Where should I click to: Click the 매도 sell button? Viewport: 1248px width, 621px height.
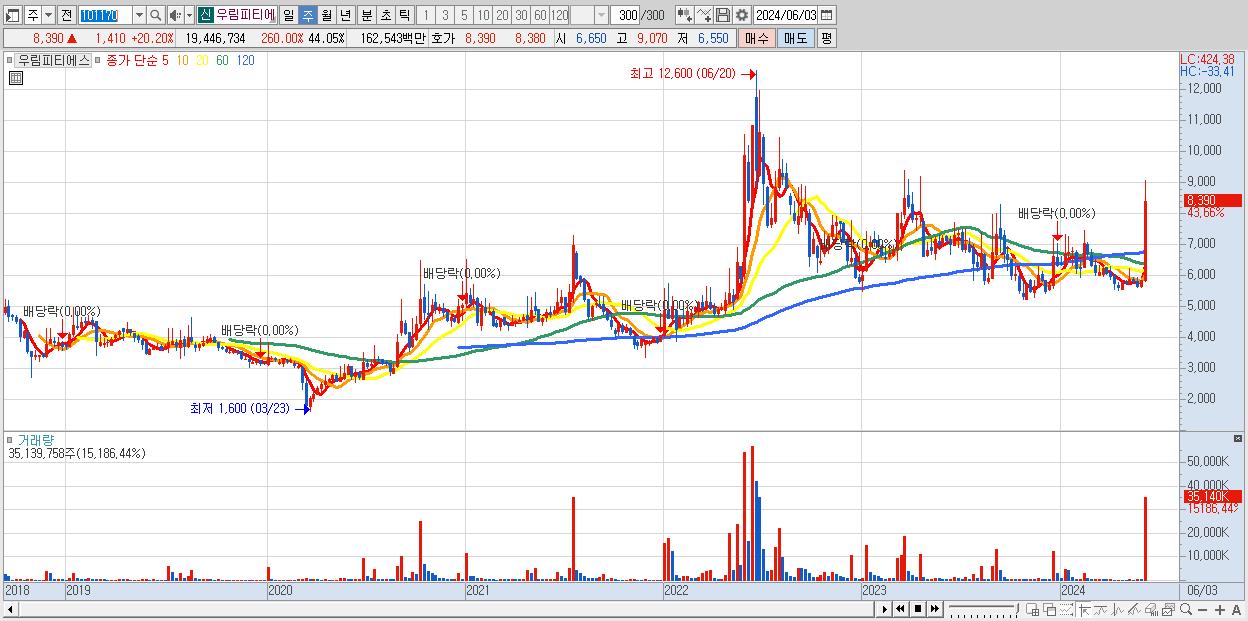[795, 38]
